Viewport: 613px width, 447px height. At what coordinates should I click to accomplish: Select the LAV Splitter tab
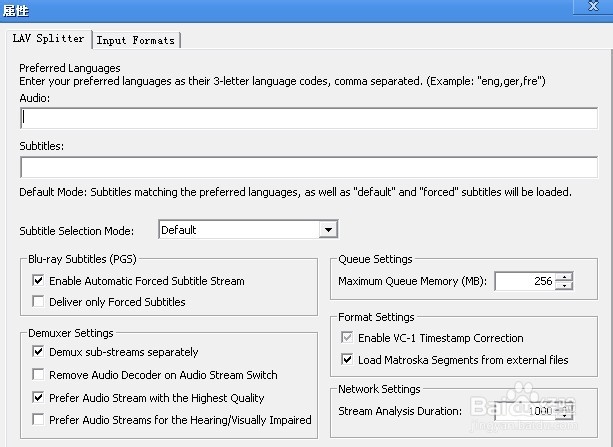tap(48, 39)
